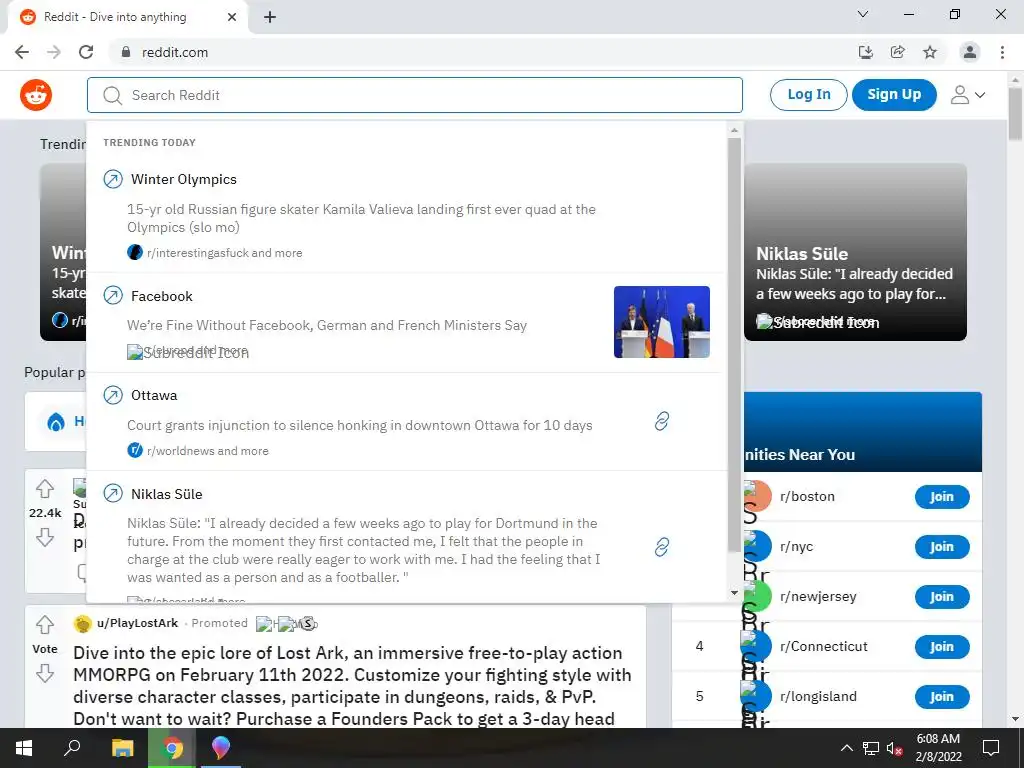Select the Reddit - Dive into anything tab
Viewport: 1024px width, 768px height.
coord(127,17)
